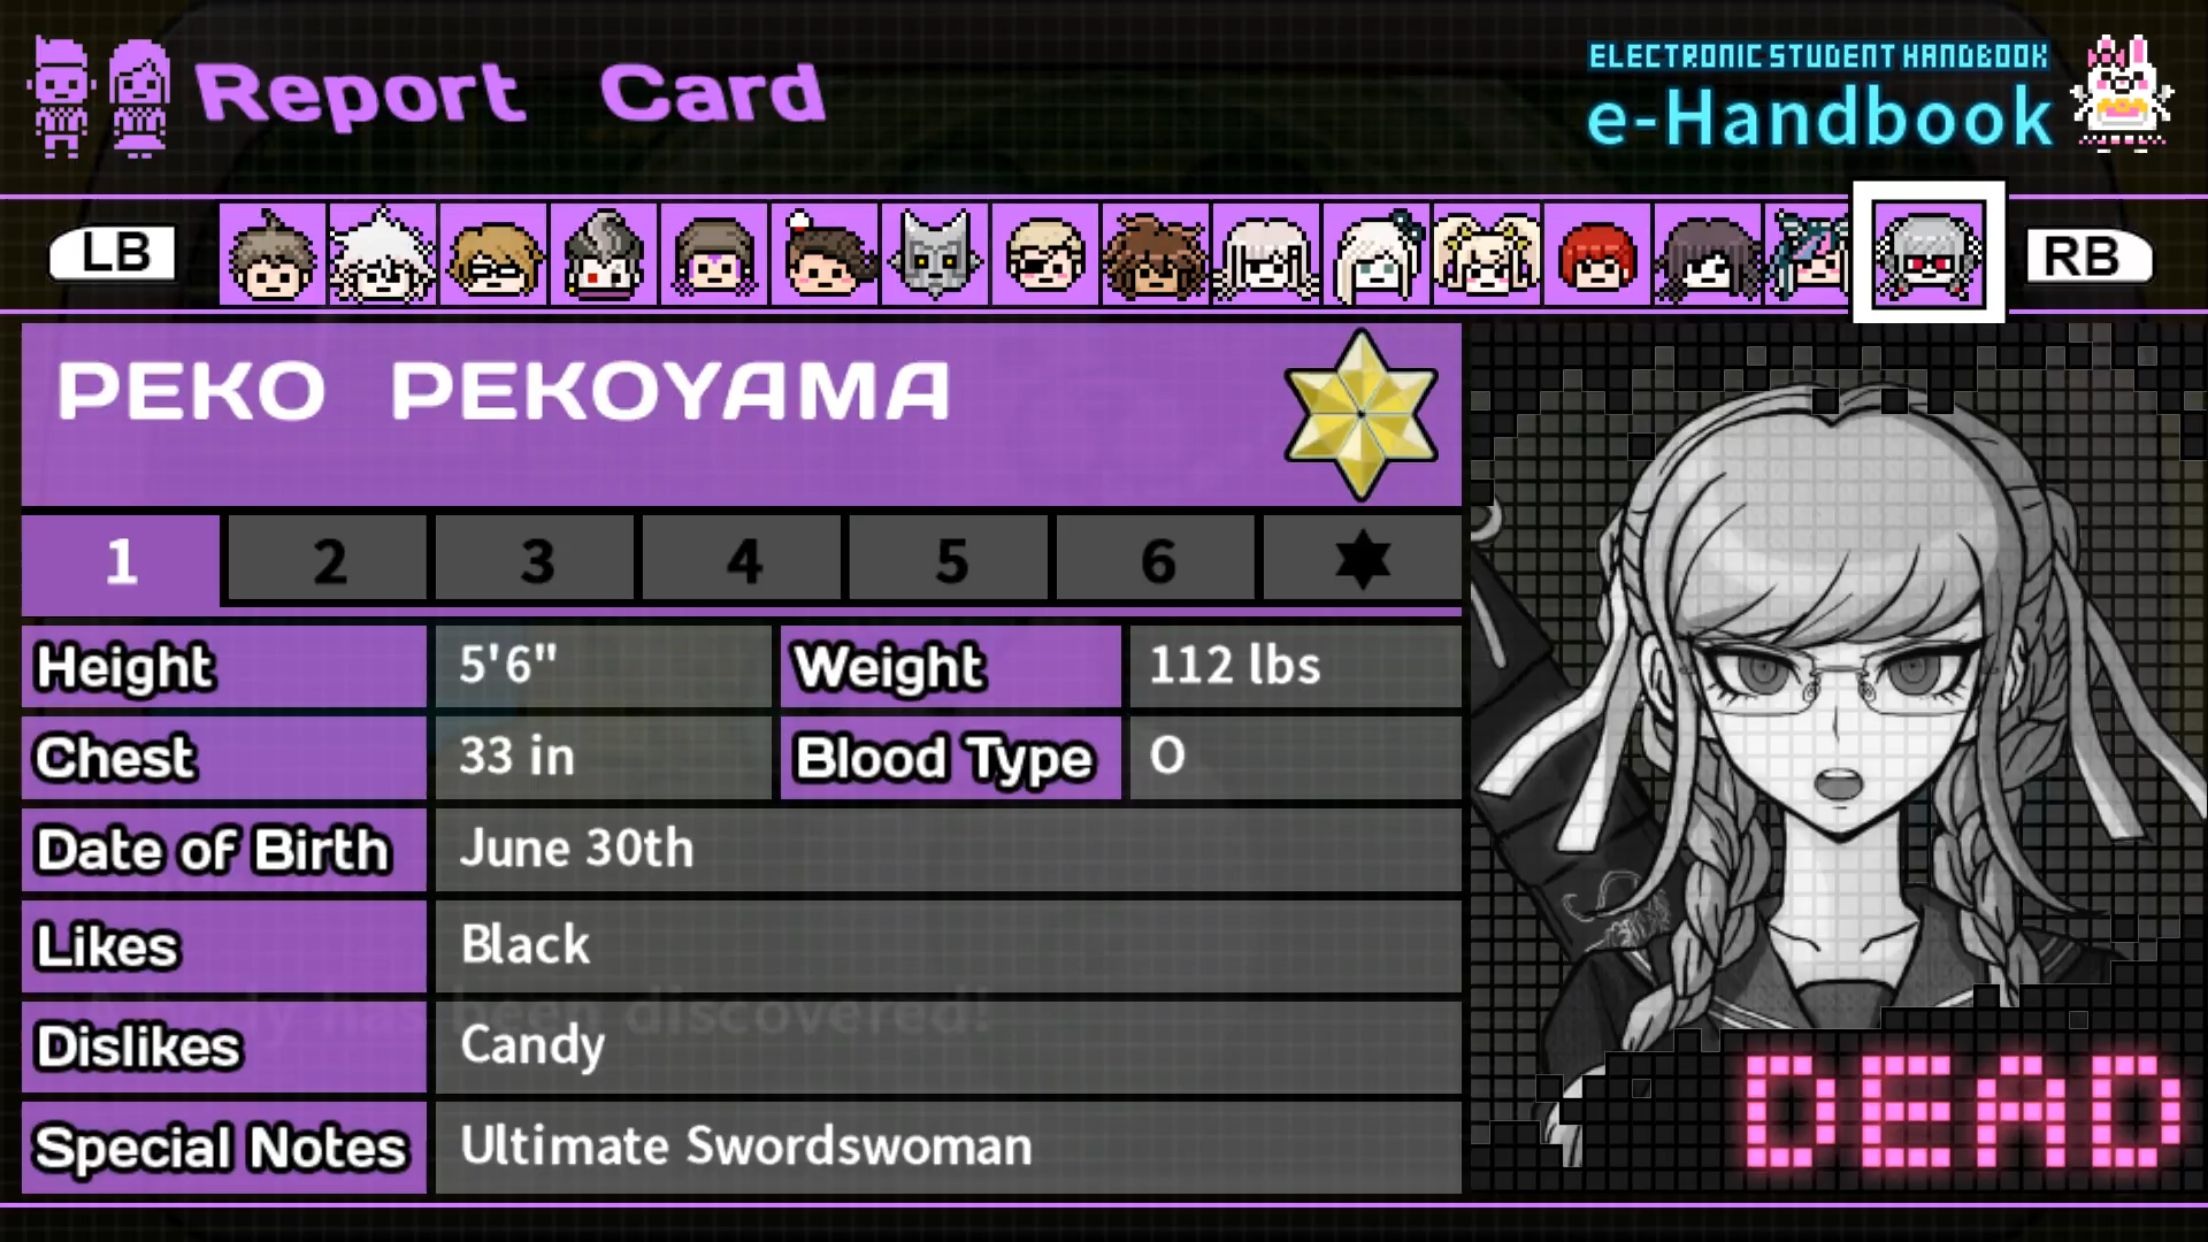
Task: Select the long gray-haired girl avatar
Action: click(x=1266, y=254)
